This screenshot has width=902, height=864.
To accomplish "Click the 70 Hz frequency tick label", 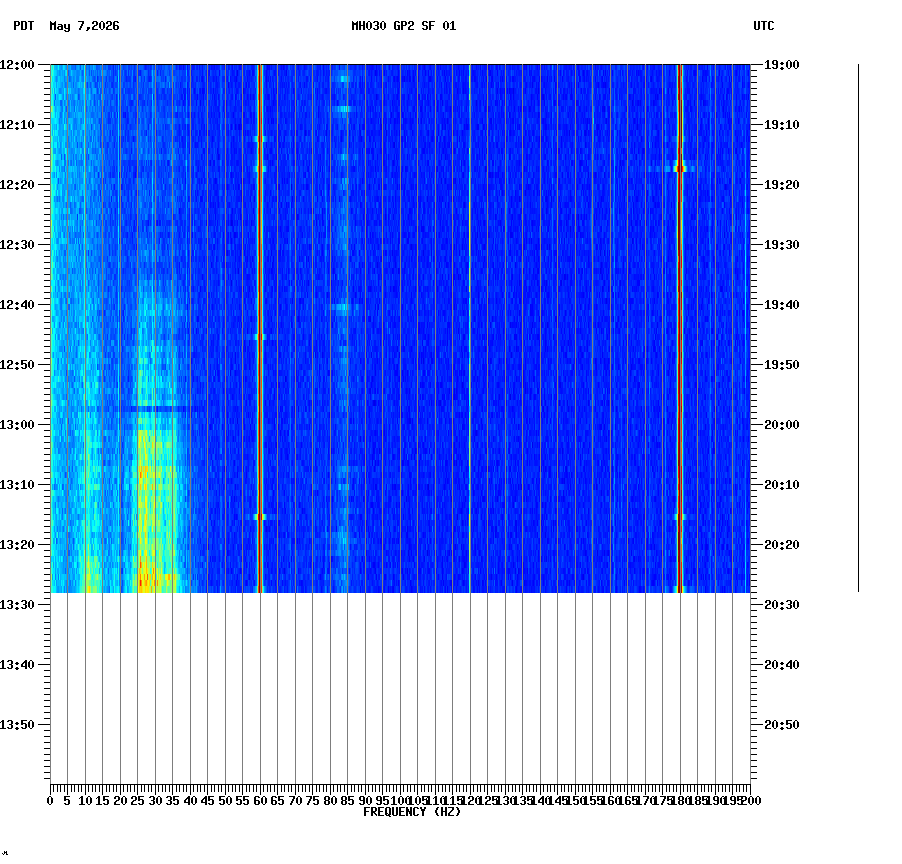I will pos(295,801).
